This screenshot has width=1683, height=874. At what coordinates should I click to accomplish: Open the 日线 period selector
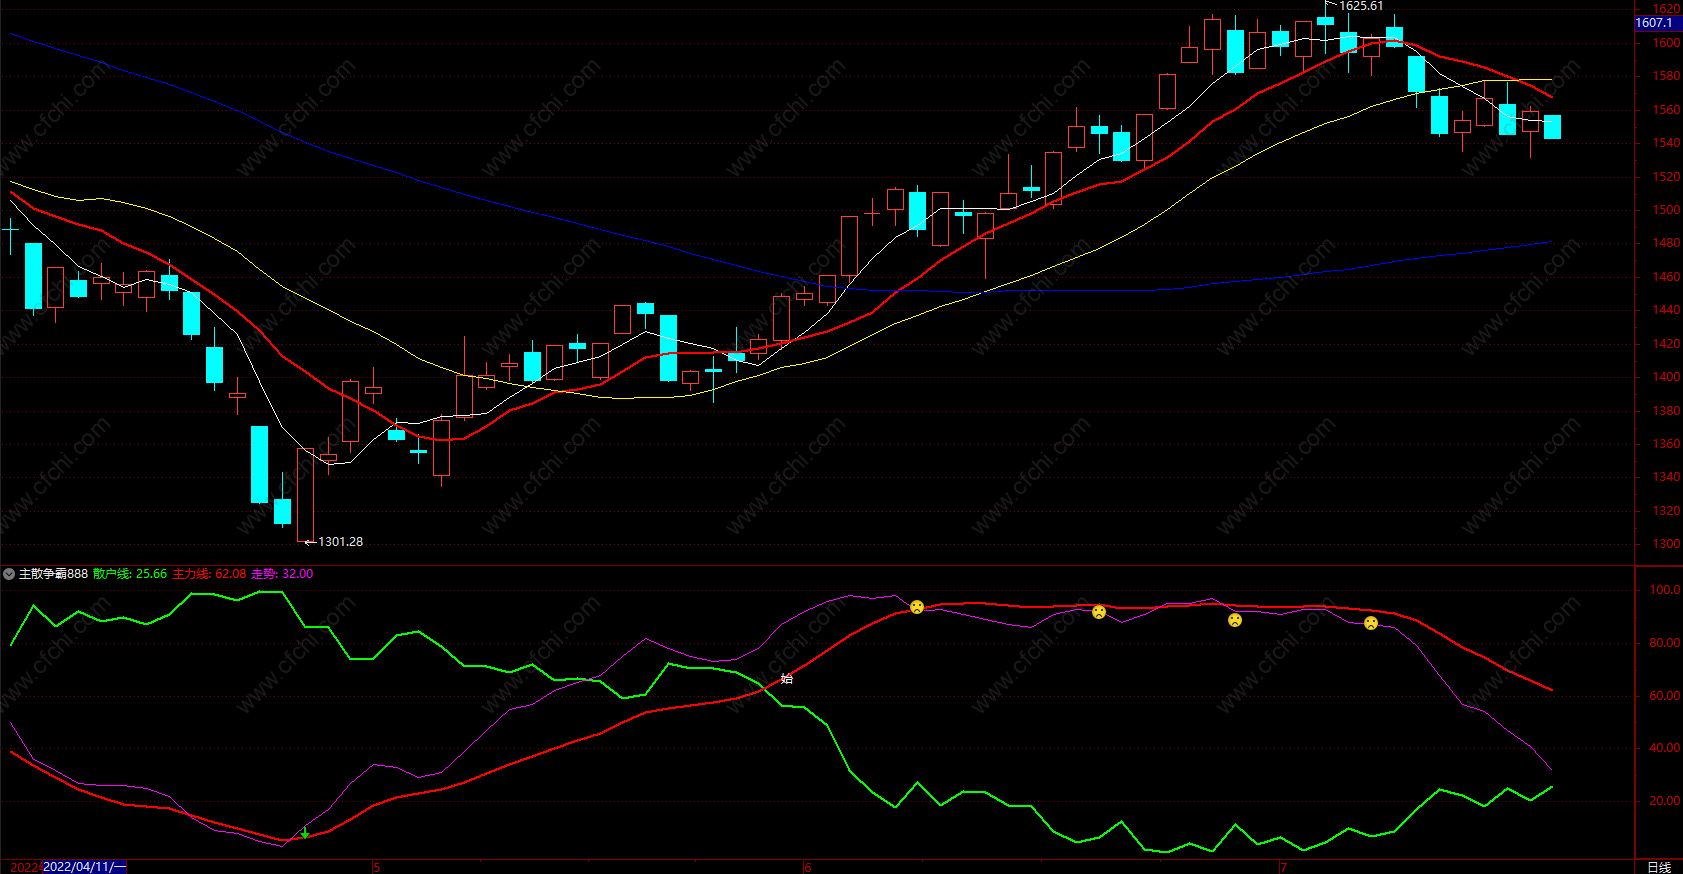(1659, 867)
